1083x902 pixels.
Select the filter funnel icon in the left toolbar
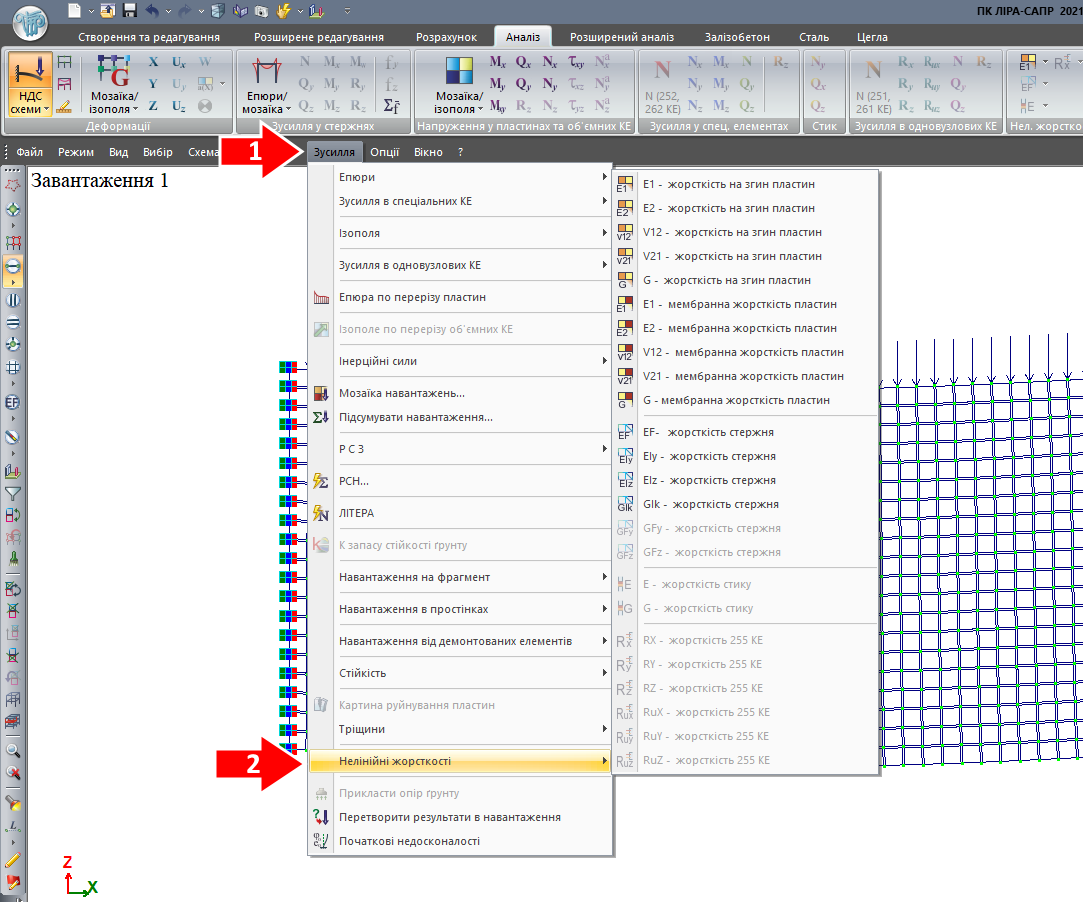click(14, 493)
